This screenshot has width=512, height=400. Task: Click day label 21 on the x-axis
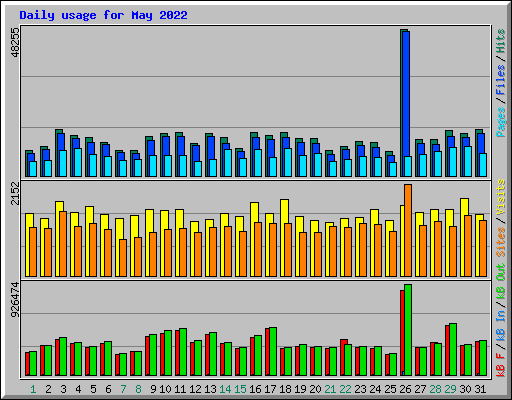pyautogui.click(x=330, y=389)
